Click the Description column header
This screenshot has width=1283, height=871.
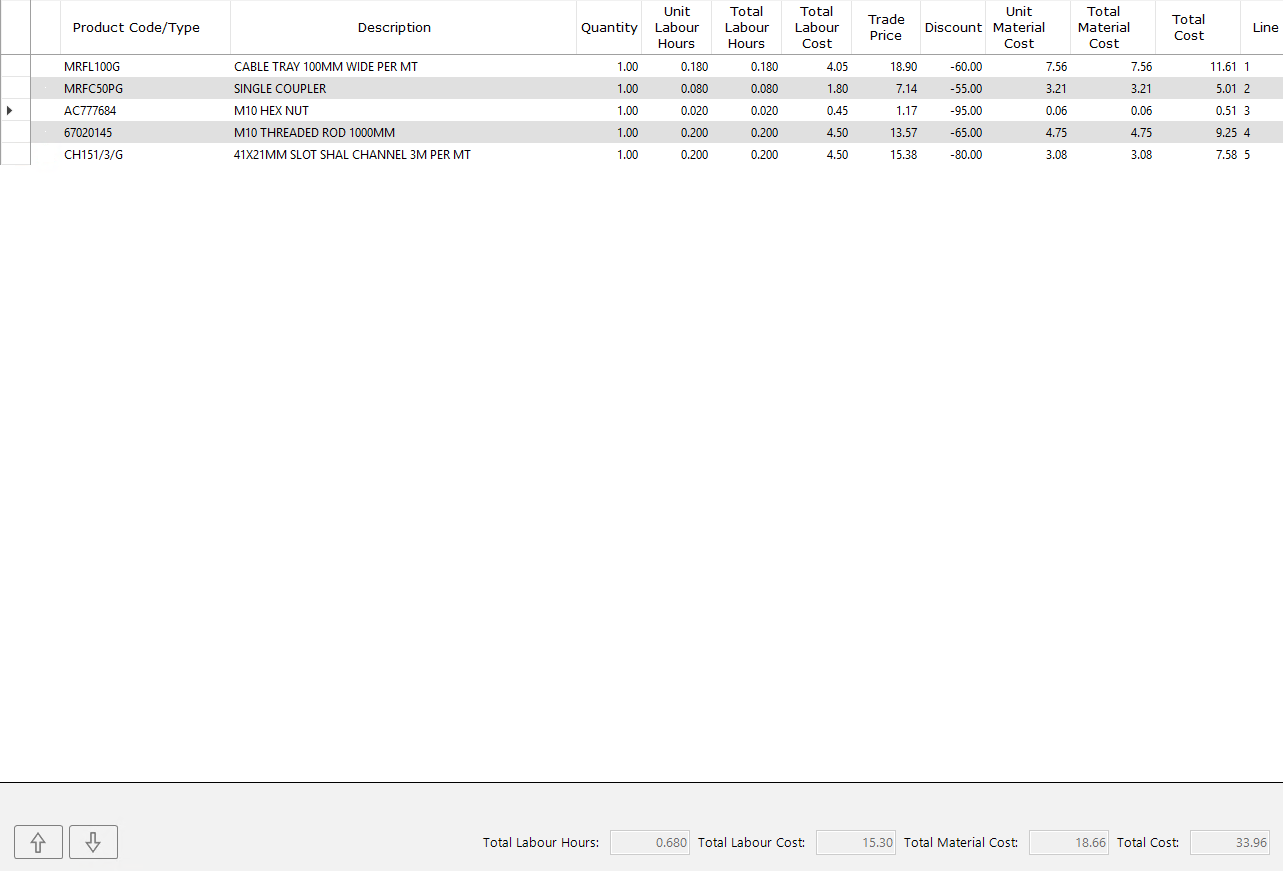394,28
